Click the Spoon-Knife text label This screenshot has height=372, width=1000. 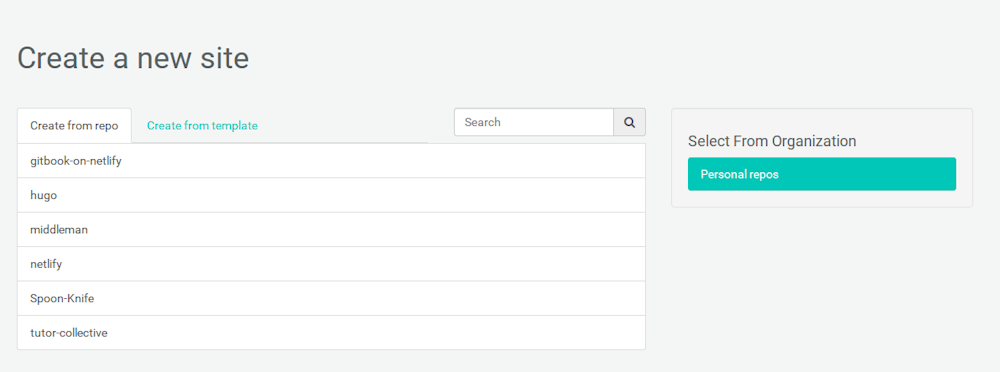coord(62,298)
